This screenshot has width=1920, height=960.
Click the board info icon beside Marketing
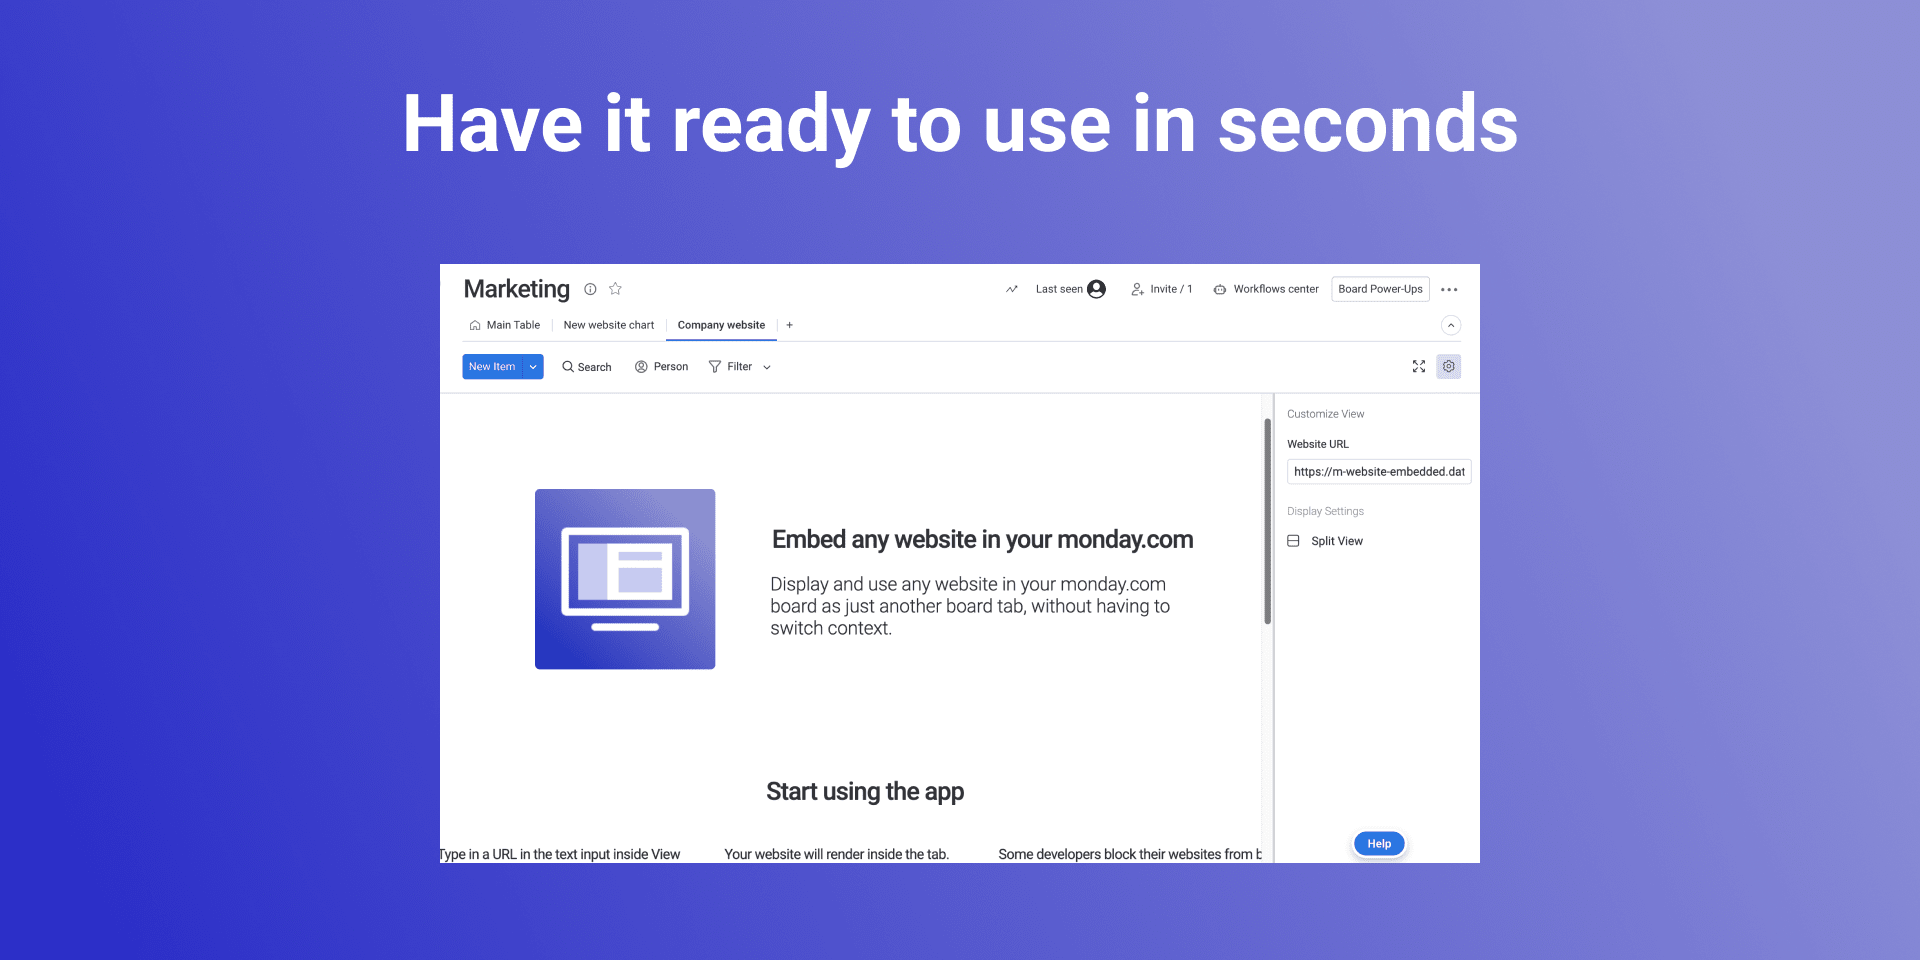tap(590, 289)
